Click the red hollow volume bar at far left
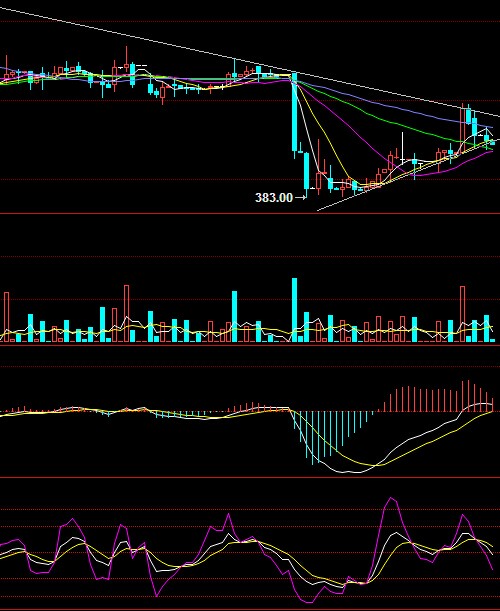The height and width of the screenshot is (611, 500). [x=6, y=317]
